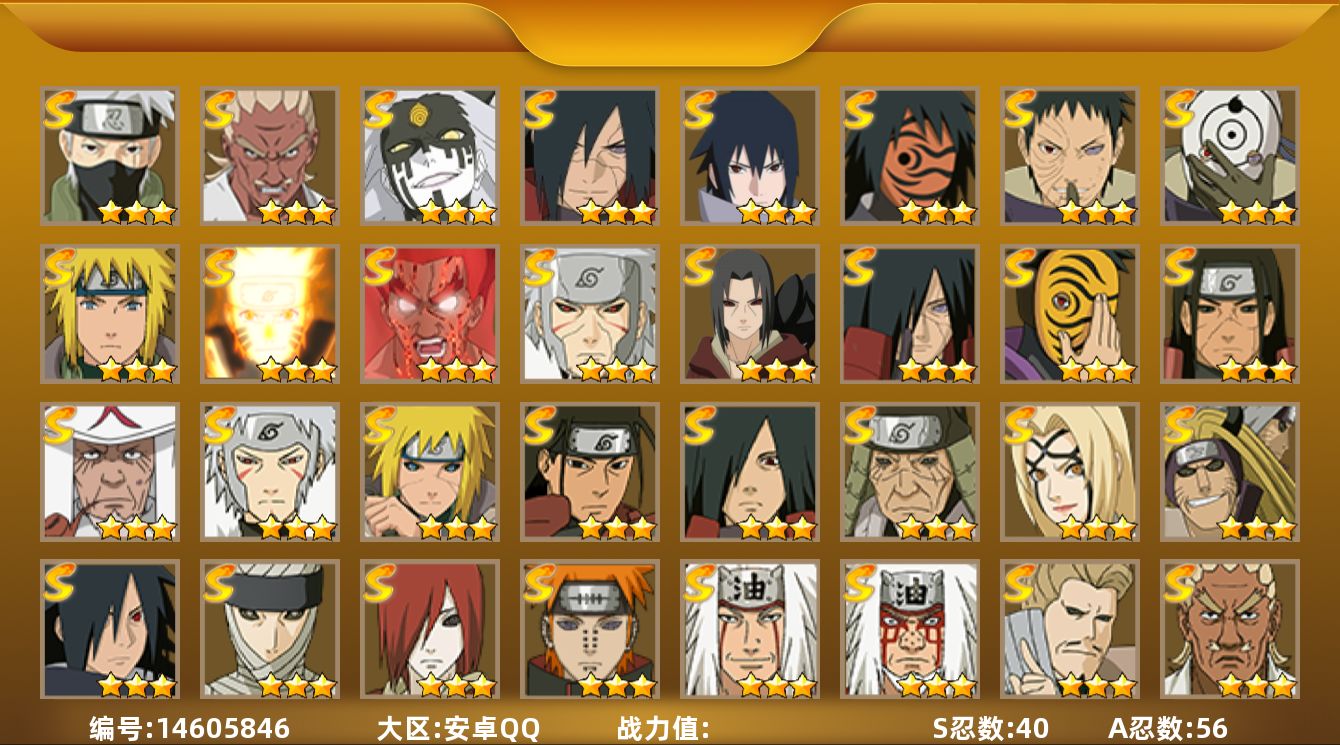Open the Itachi portrait with red collar

coord(749,314)
